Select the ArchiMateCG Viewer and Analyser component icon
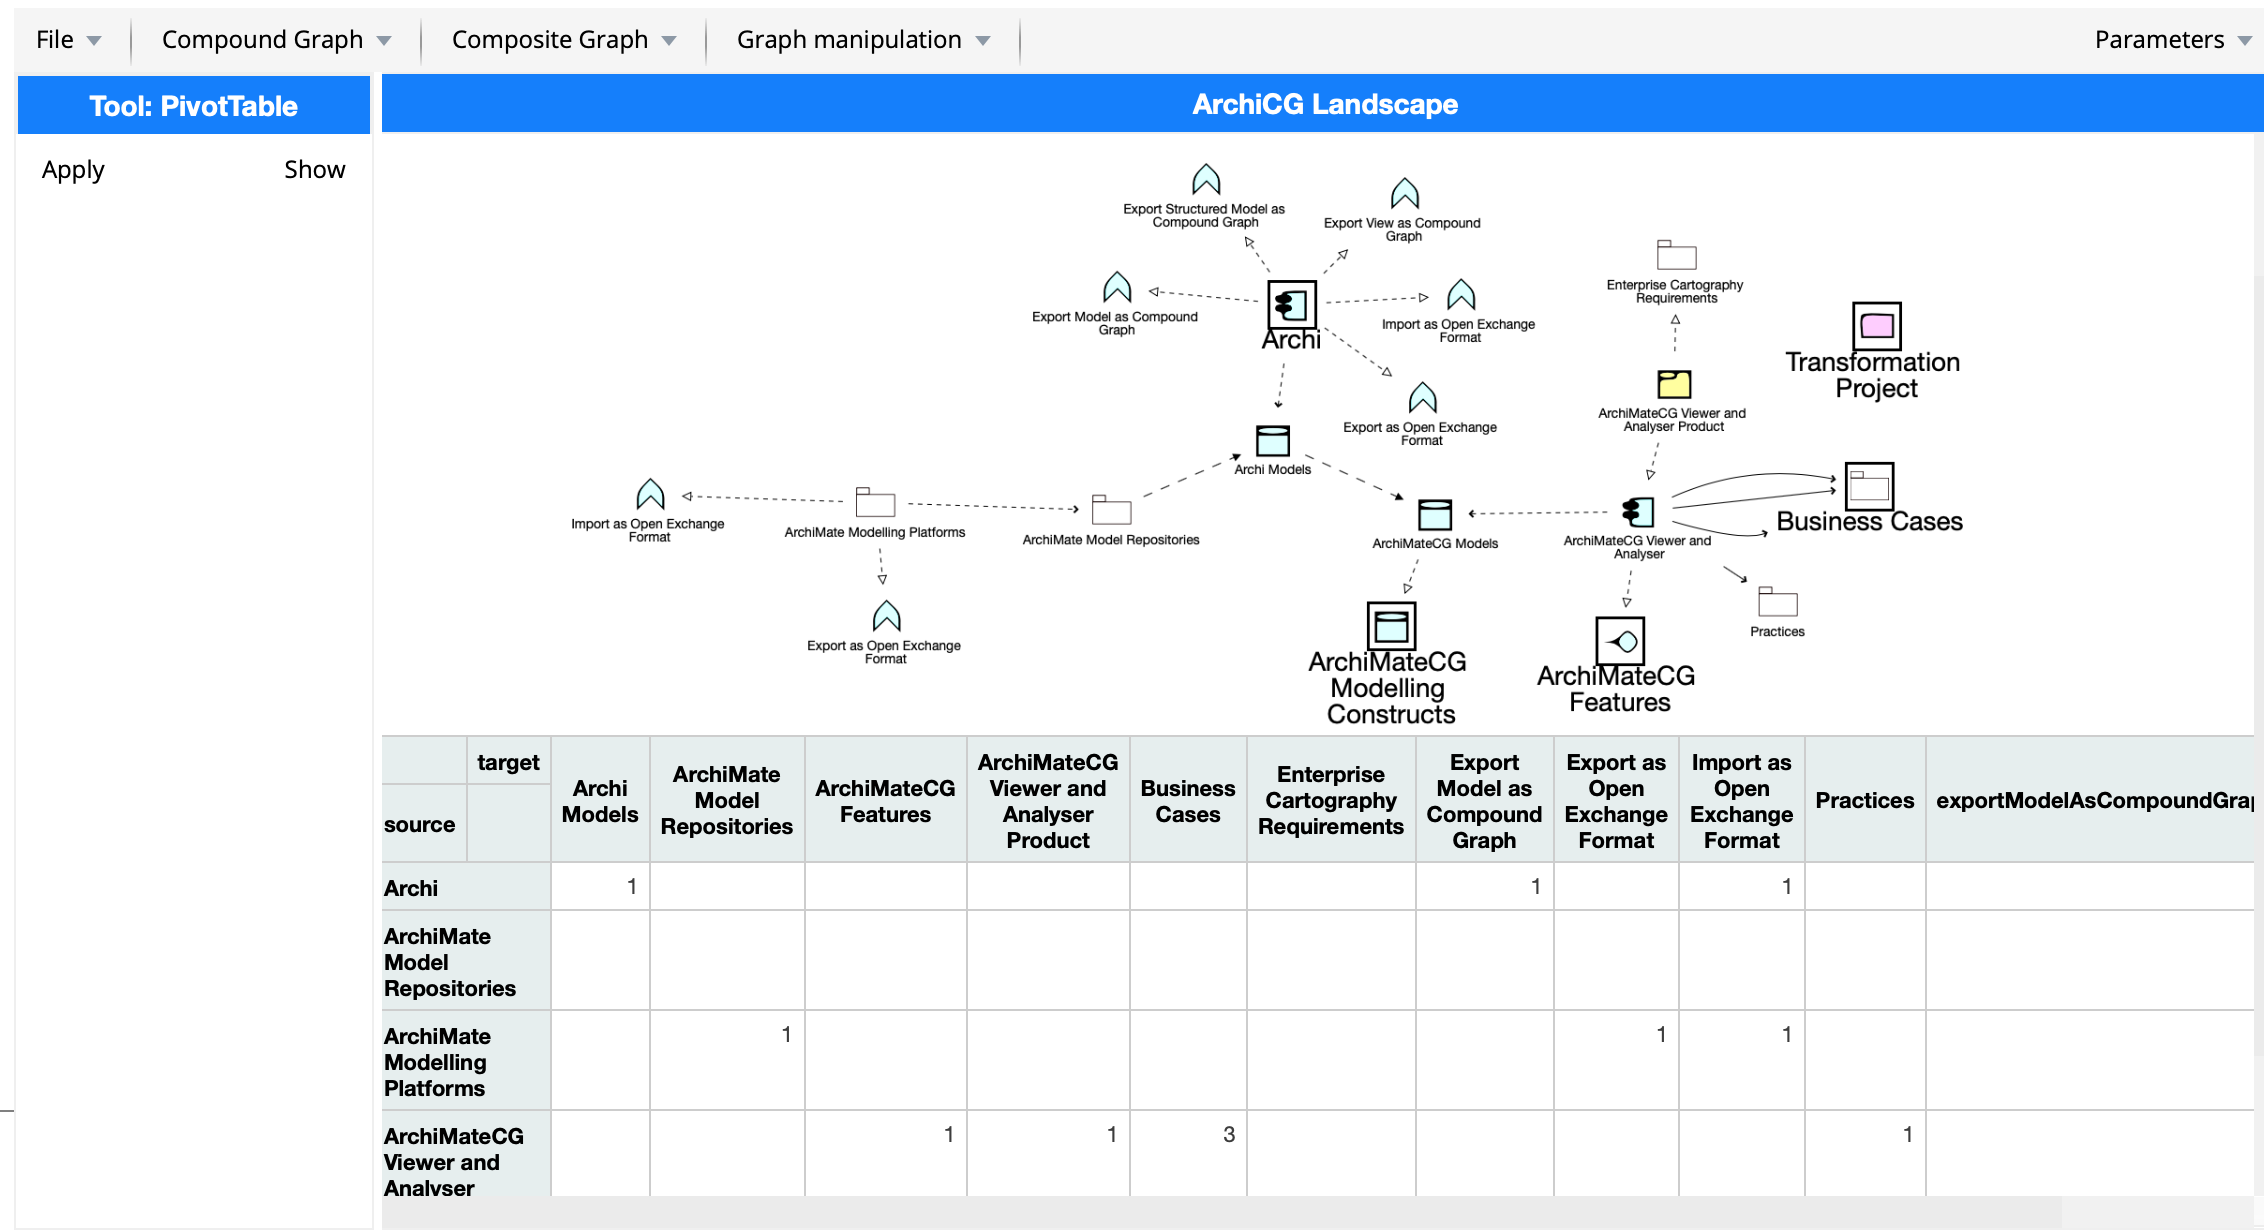2264x1232 pixels. pos(1638,513)
